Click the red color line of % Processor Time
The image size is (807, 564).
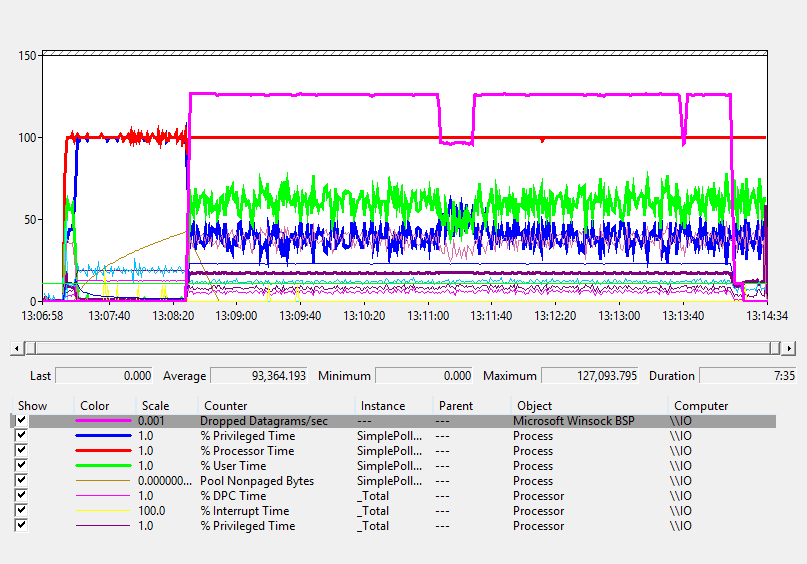pos(103,451)
